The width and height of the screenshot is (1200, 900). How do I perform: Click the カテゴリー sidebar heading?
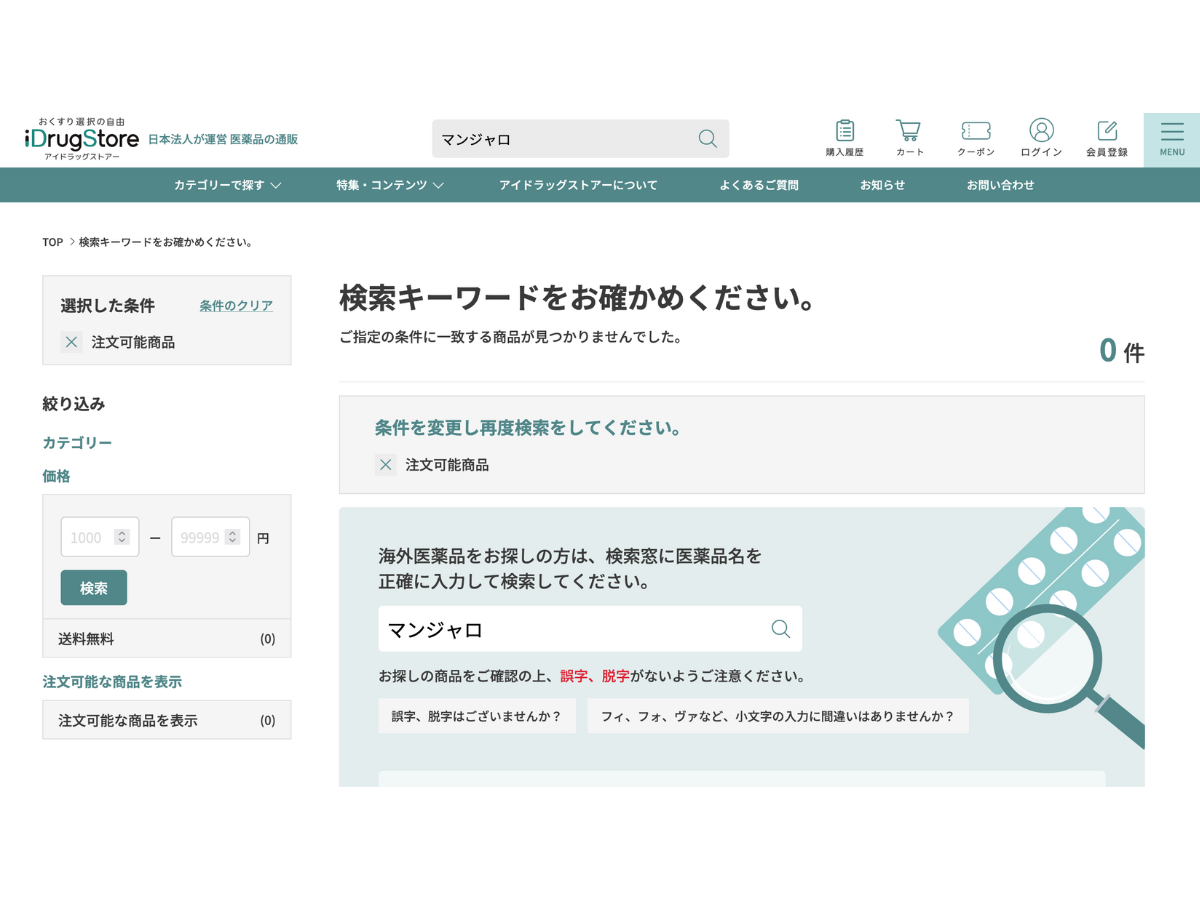77,442
